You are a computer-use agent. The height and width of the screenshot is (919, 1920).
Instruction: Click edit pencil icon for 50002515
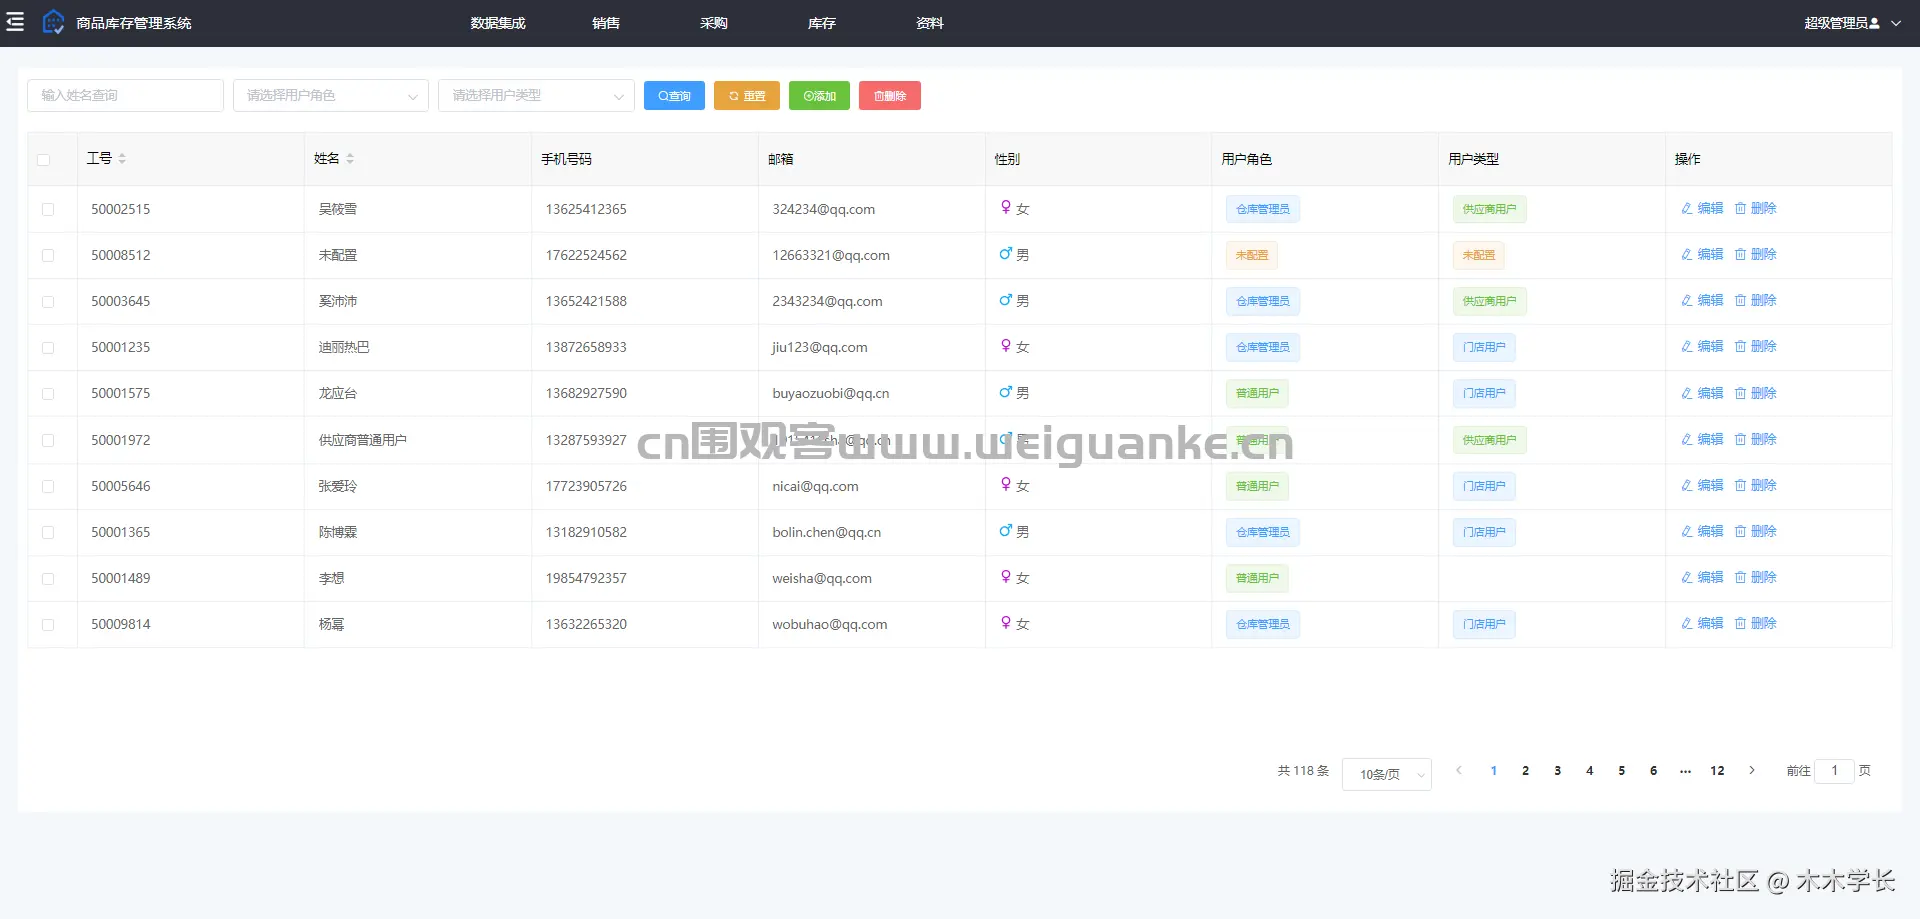pos(1687,208)
